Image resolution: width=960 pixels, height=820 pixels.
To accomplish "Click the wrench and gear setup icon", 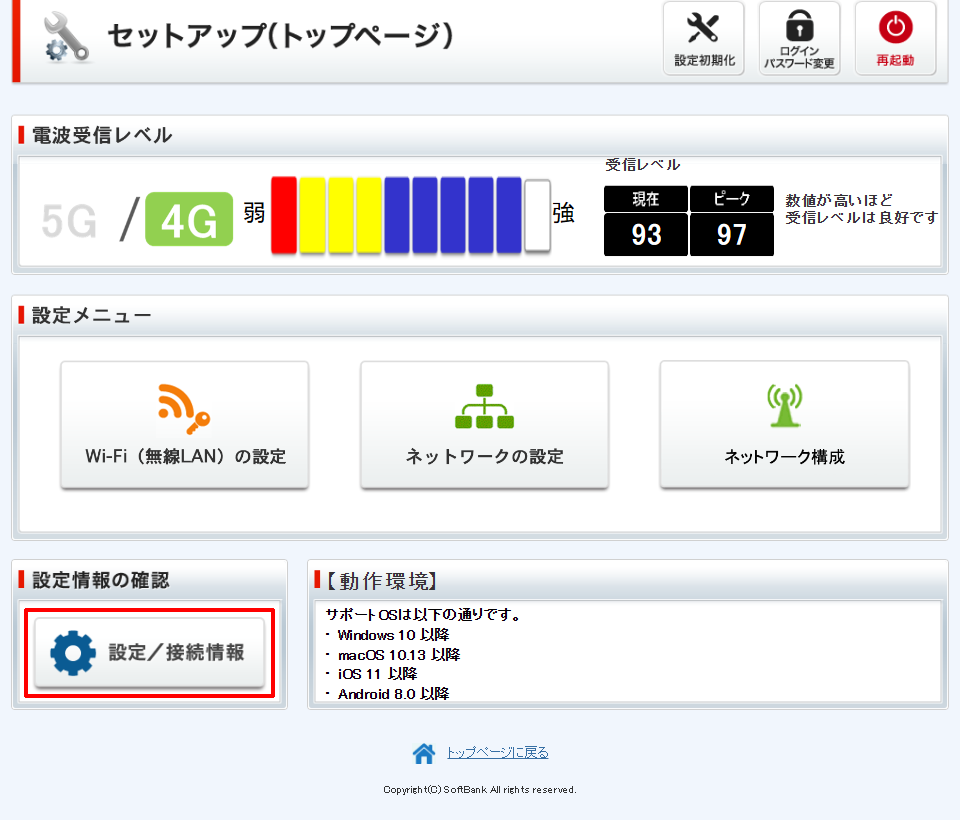I will pos(66,38).
